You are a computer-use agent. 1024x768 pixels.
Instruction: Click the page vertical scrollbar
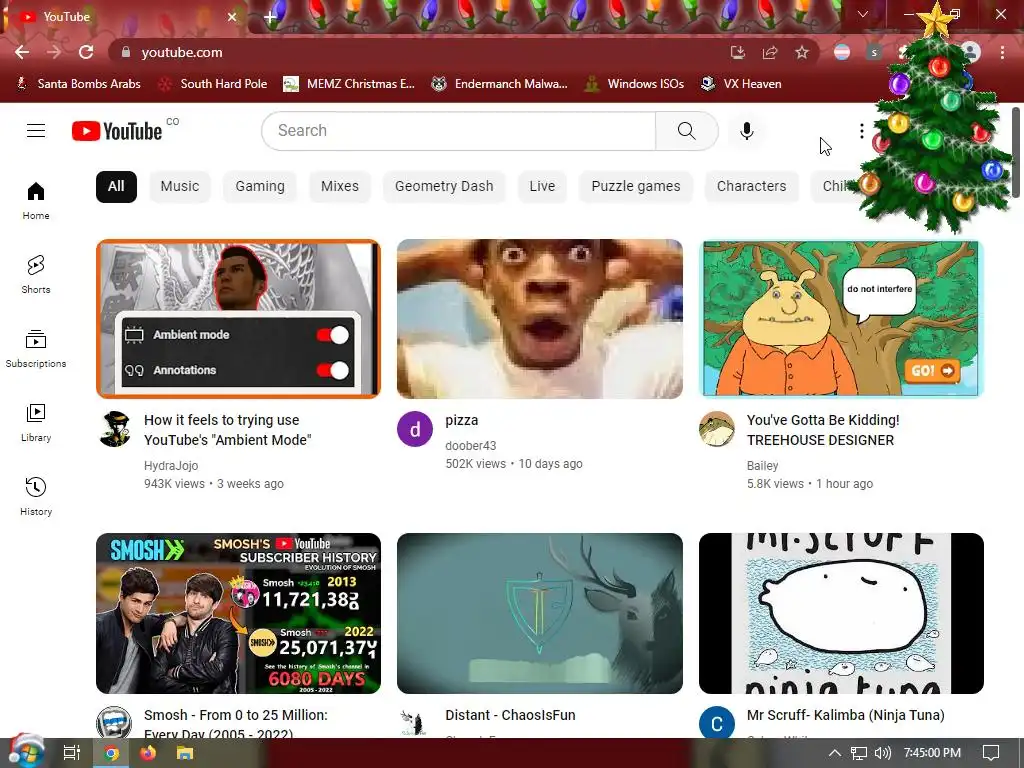pyautogui.click(x=1016, y=152)
